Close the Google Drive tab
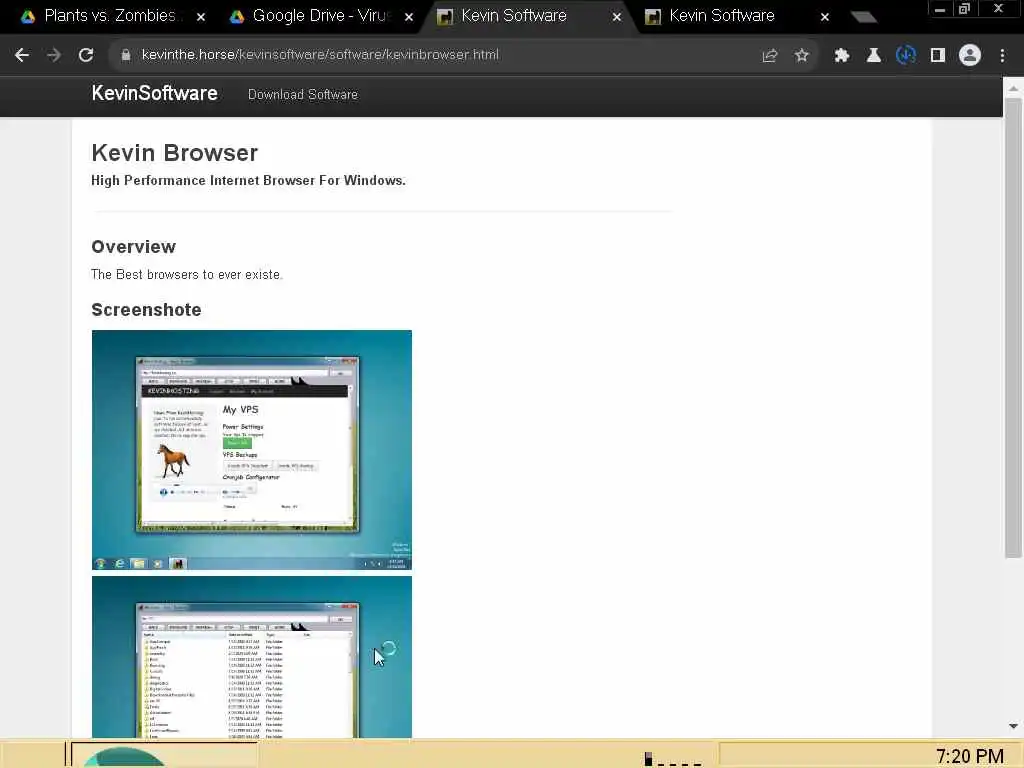The image size is (1024, 768). (x=409, y=17)
